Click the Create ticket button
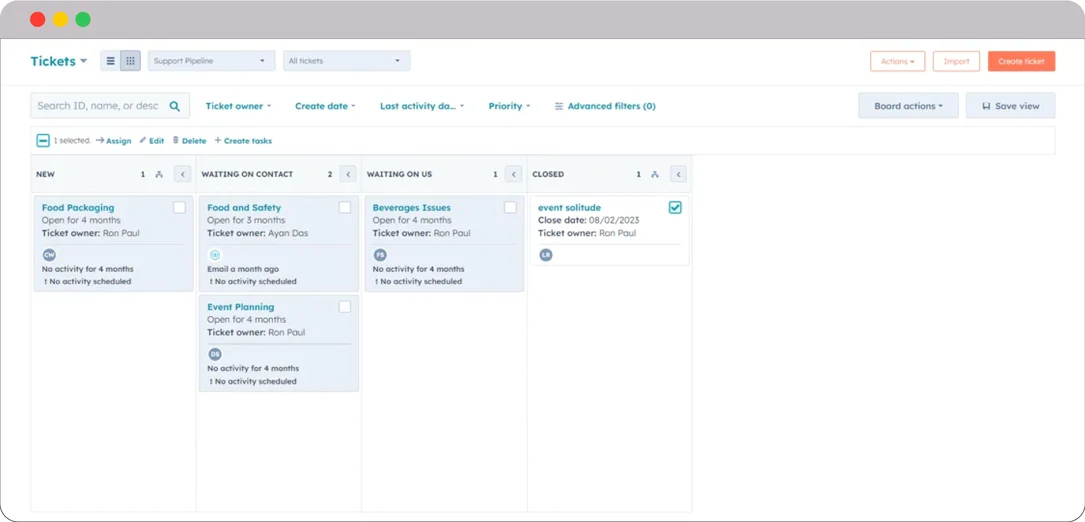The height and width of the screenshot is (522, 1085). coord(1021,61)
